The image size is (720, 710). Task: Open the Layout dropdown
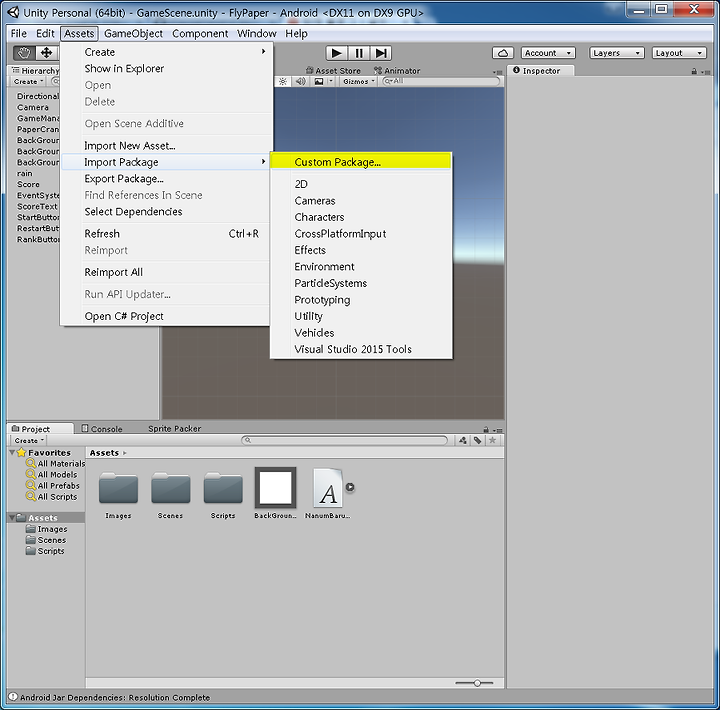679,53
